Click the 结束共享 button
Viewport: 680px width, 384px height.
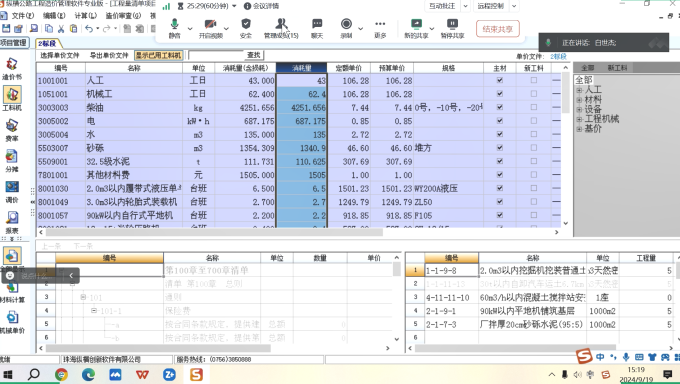(497, 29)
